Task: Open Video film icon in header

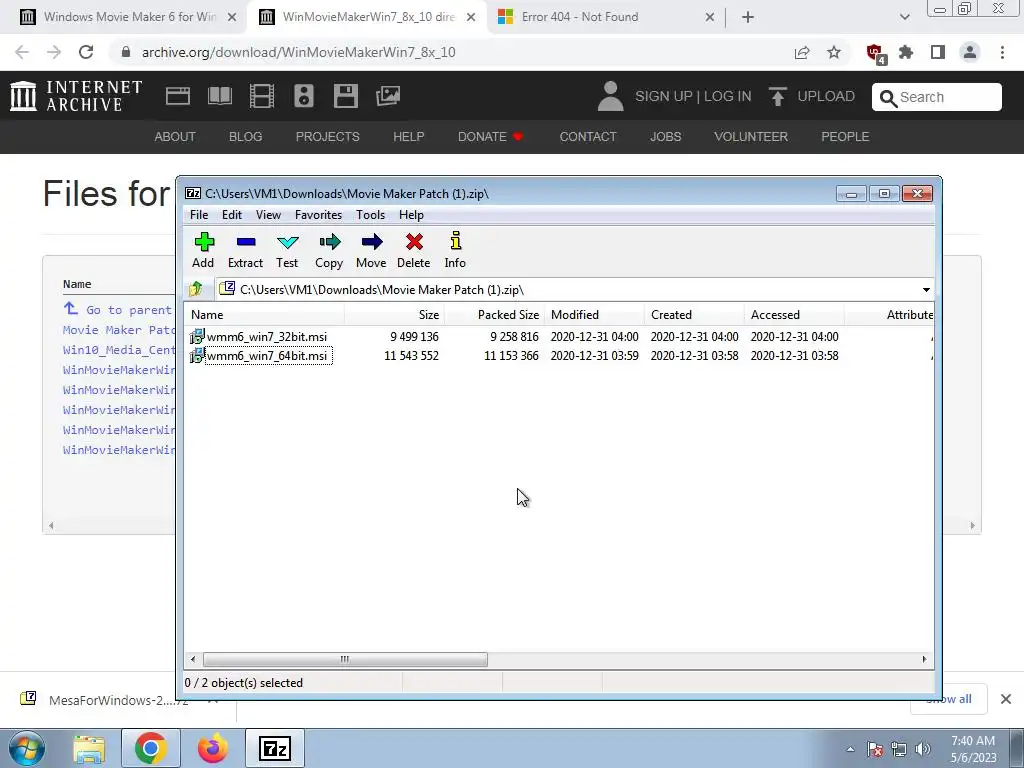Action: [x=262, y=97]
